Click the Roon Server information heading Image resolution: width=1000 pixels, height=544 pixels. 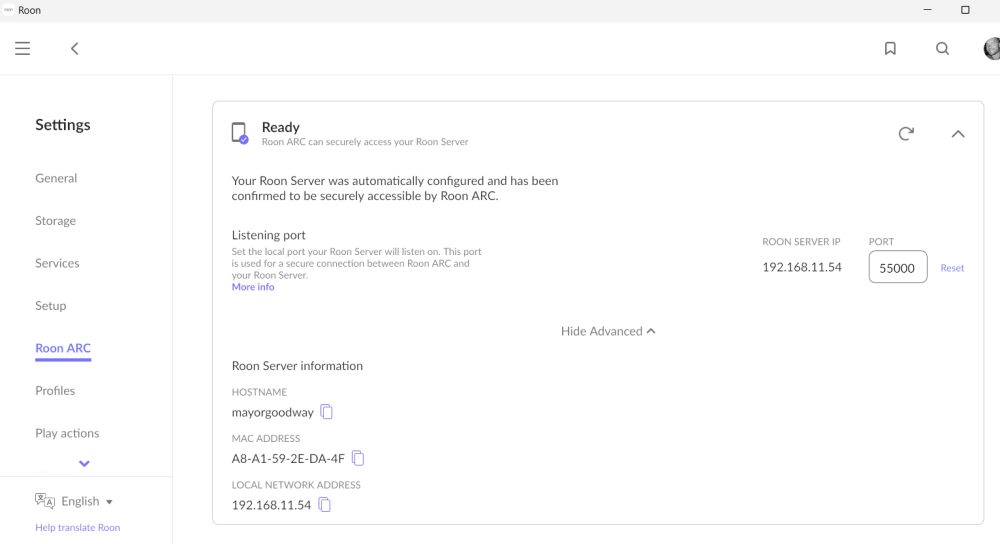297,365
